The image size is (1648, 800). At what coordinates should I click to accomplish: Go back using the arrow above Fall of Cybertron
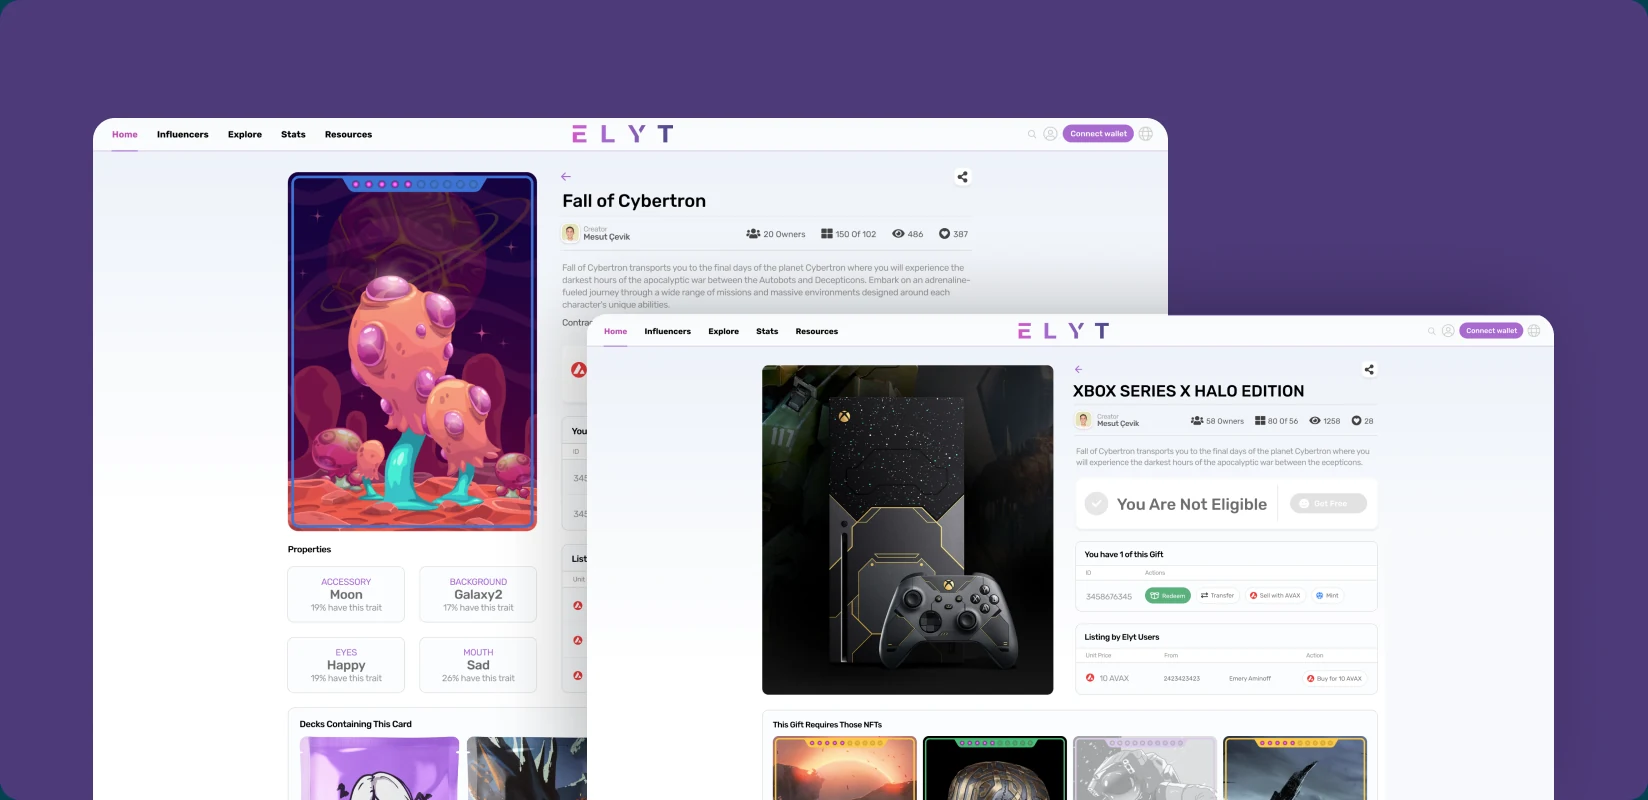[566, 176]
